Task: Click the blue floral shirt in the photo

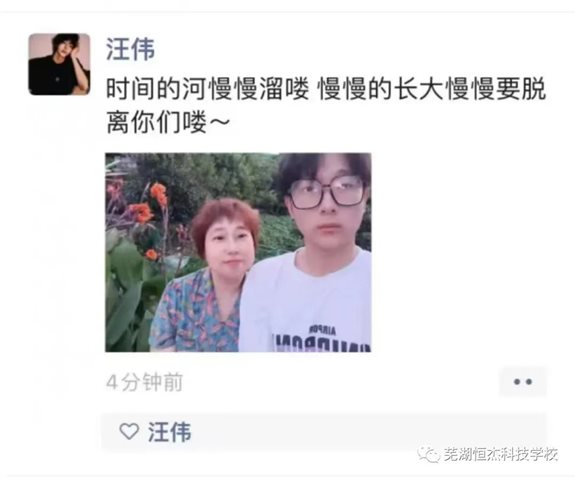Action: tap(195, 313)
